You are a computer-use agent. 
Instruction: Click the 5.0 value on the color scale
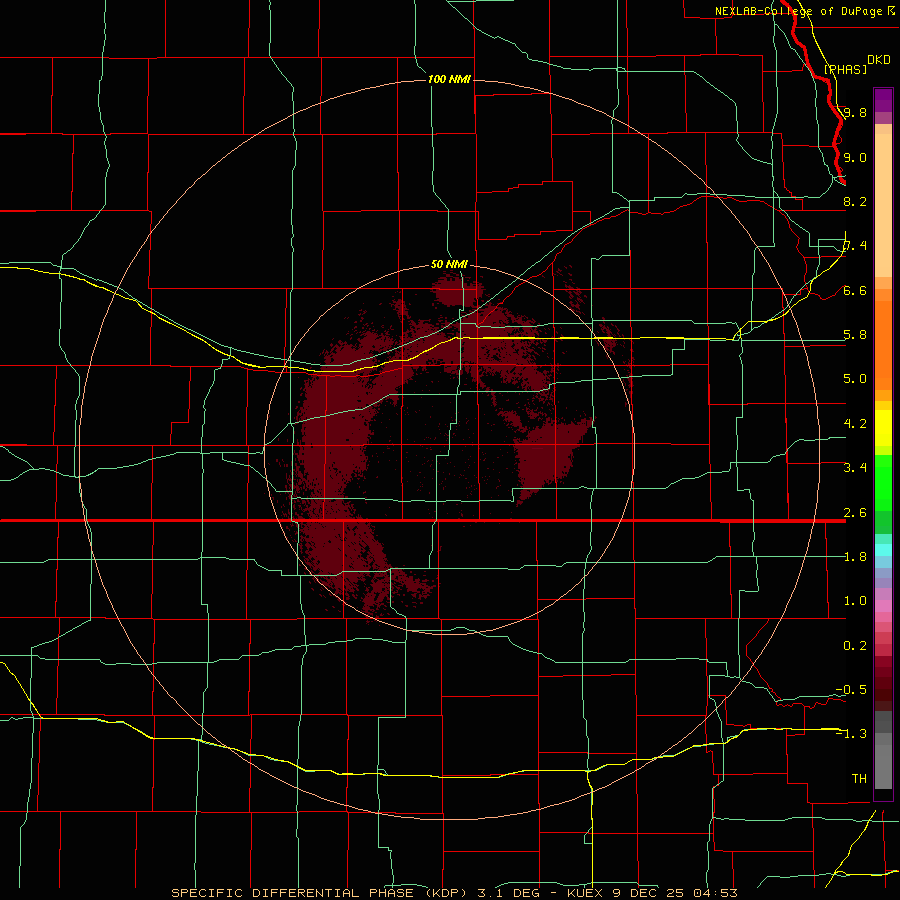pyautogui.click(x=855, y=379)
